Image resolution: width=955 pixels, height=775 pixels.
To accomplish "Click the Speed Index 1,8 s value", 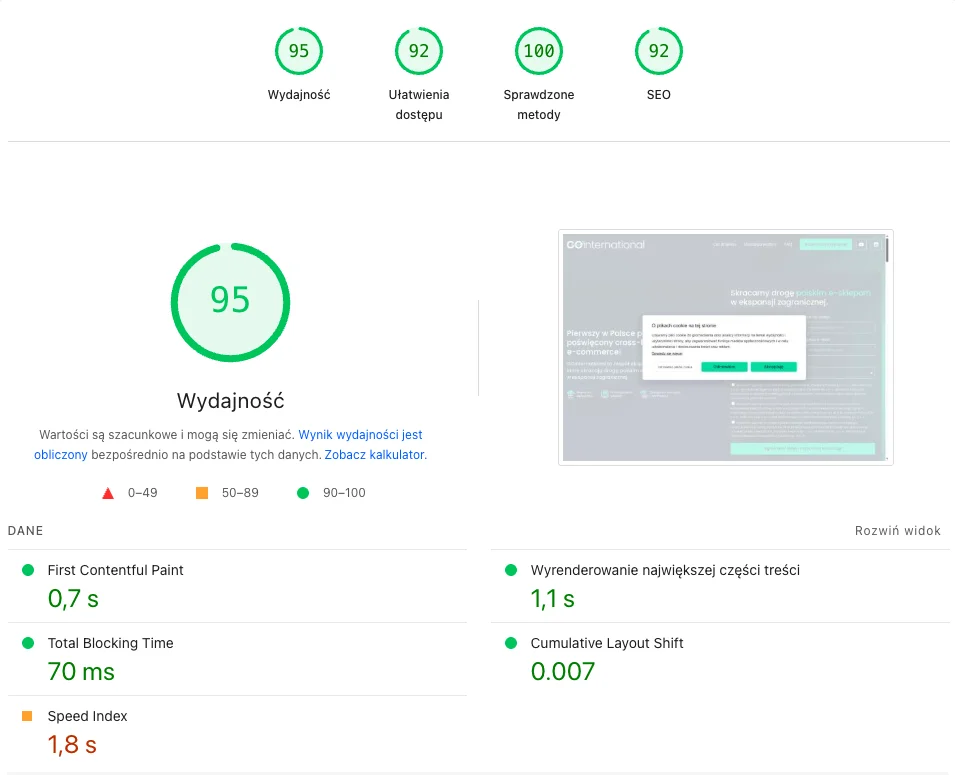I will tap(72, 745).
